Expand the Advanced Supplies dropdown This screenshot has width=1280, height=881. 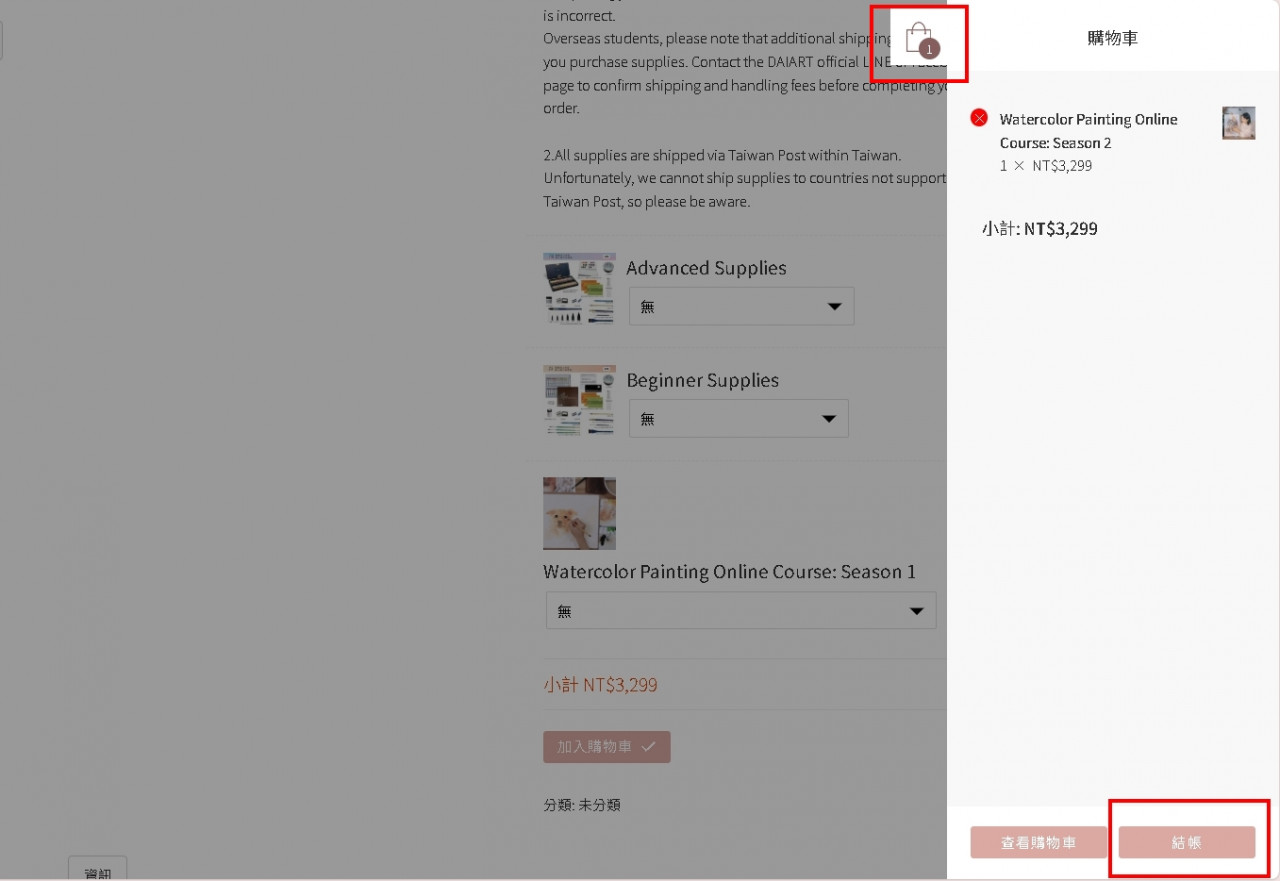741,306
